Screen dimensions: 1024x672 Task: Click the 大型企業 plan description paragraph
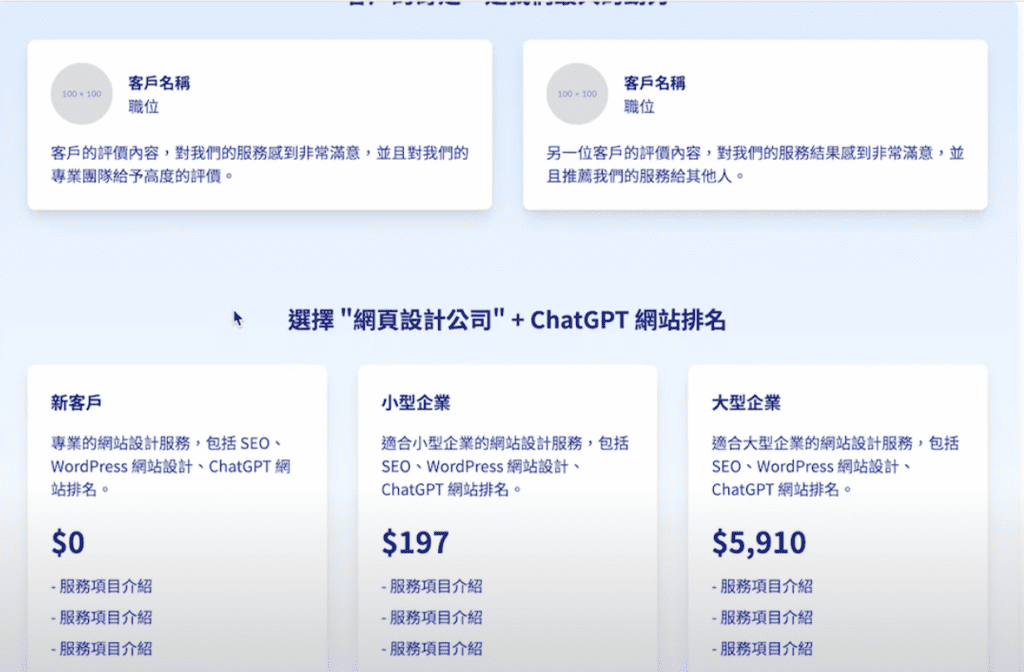[x=835, y=466]
